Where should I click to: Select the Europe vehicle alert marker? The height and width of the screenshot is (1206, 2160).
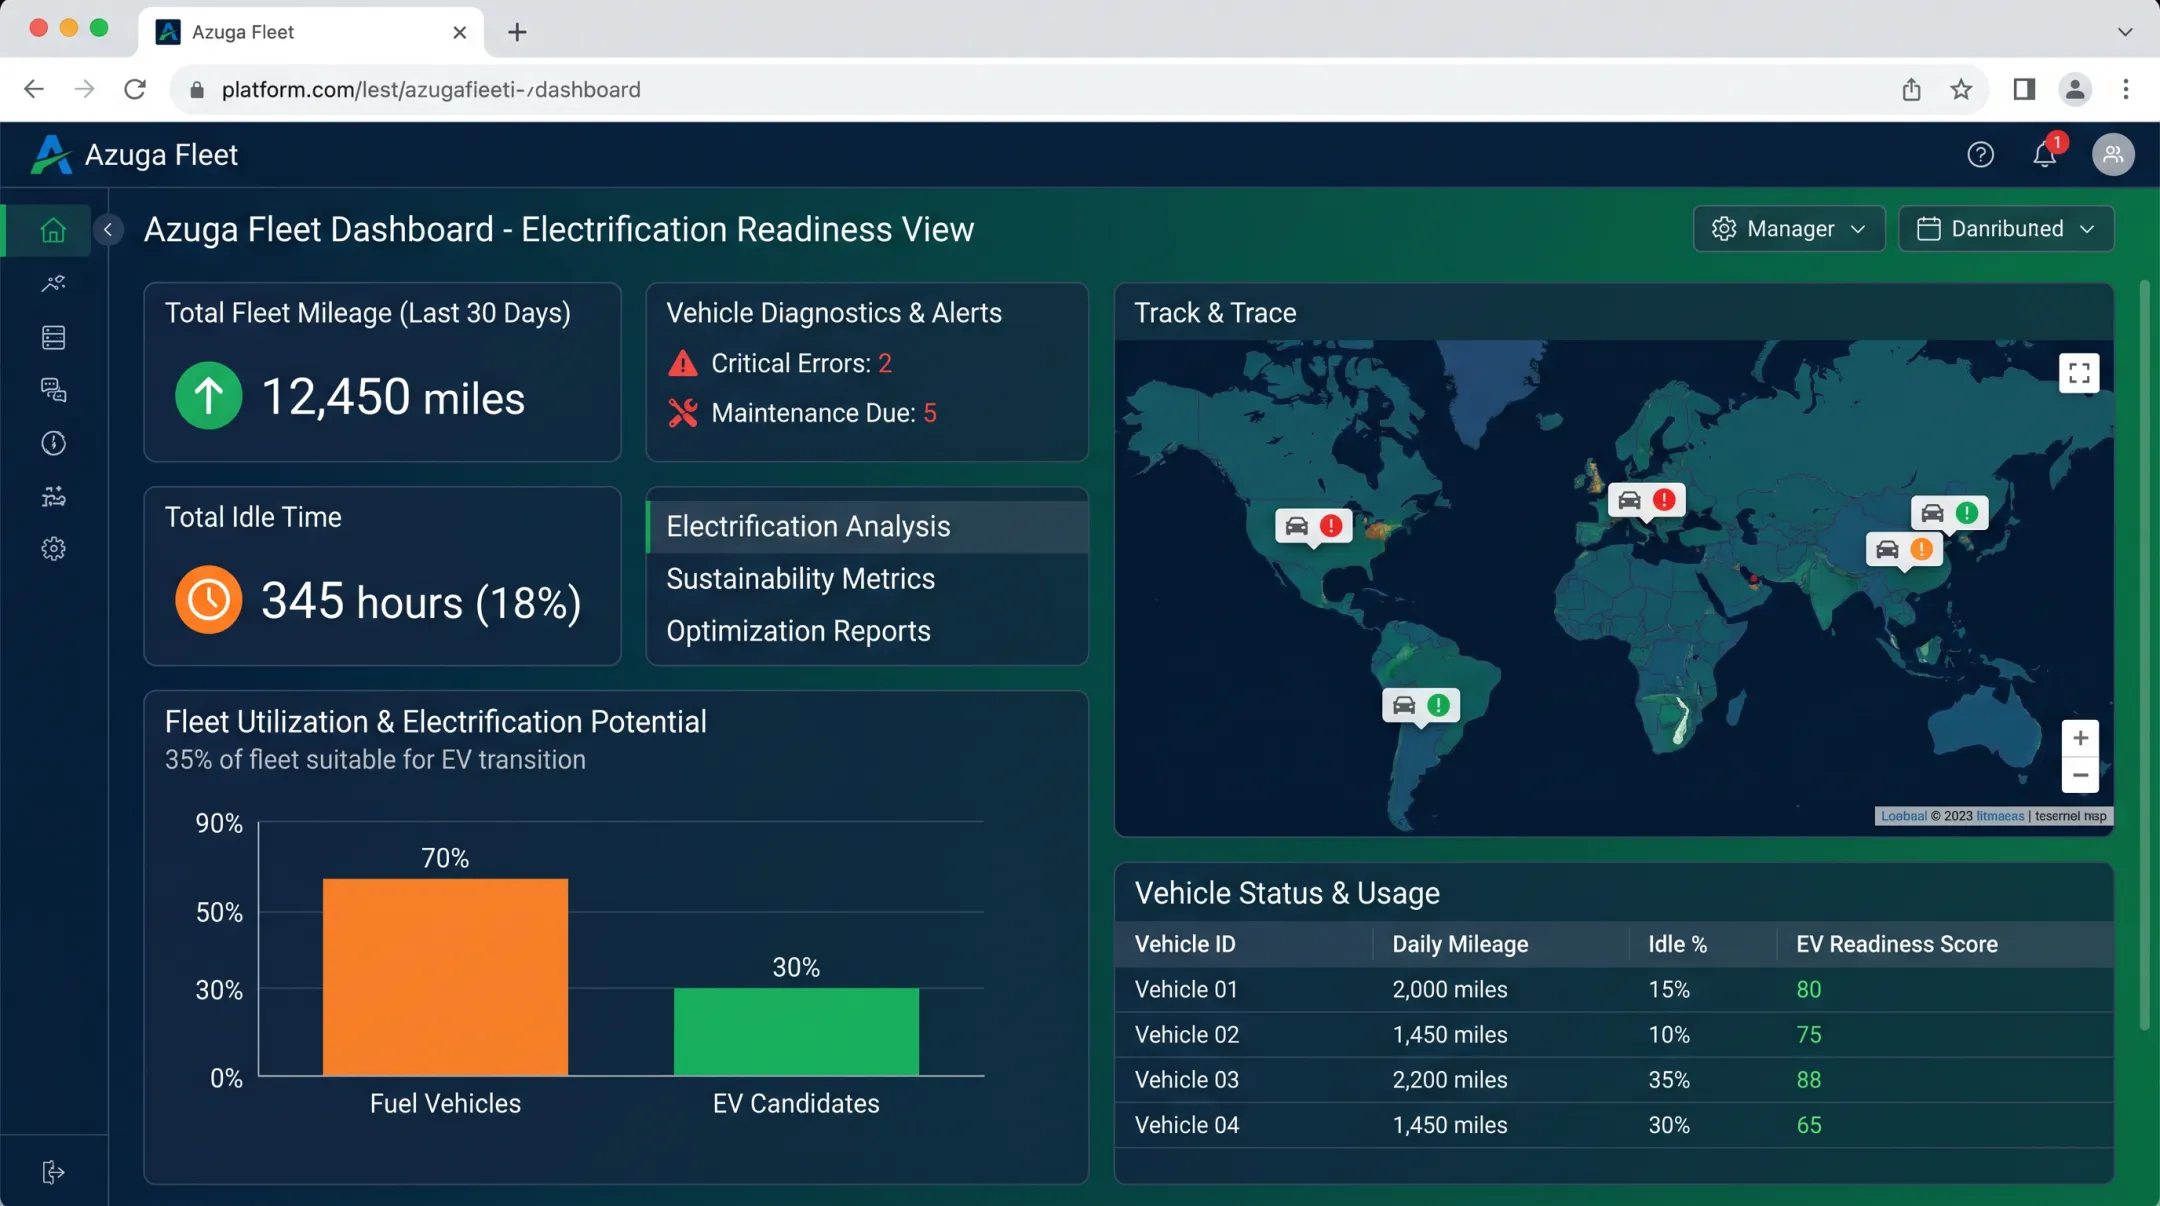tap(1646, 500)
